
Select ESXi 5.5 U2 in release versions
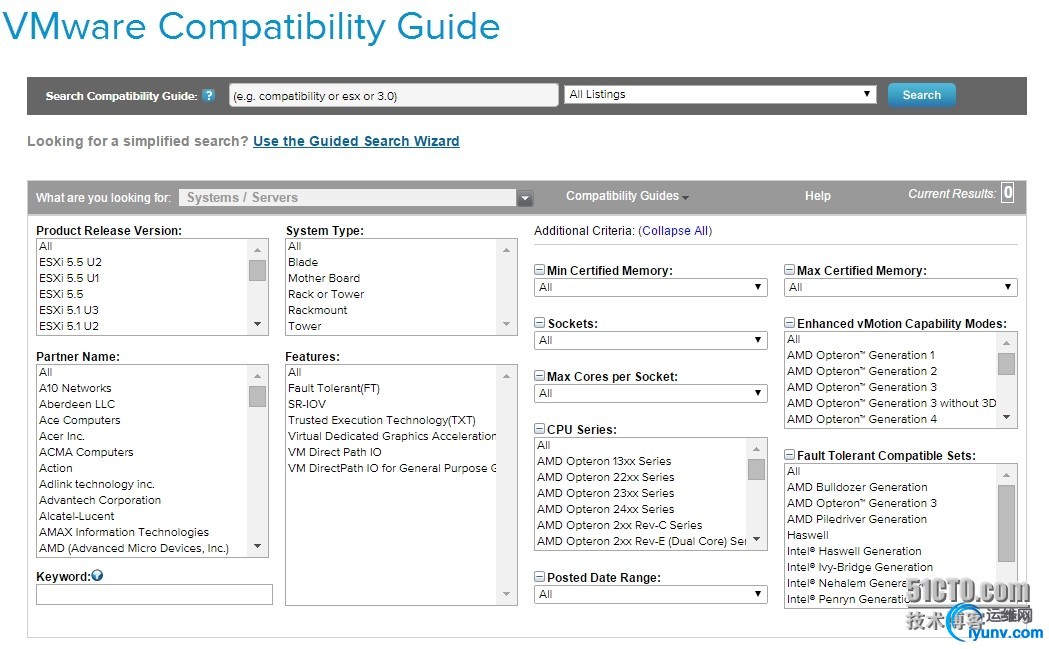tap(70, 262)
